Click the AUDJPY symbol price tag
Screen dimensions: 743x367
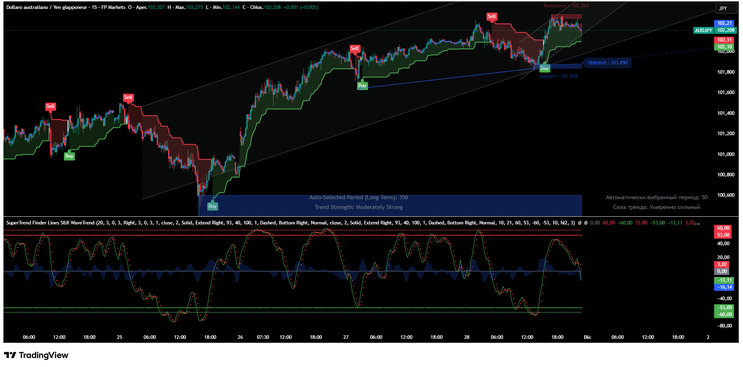click(x=702, y=30)
